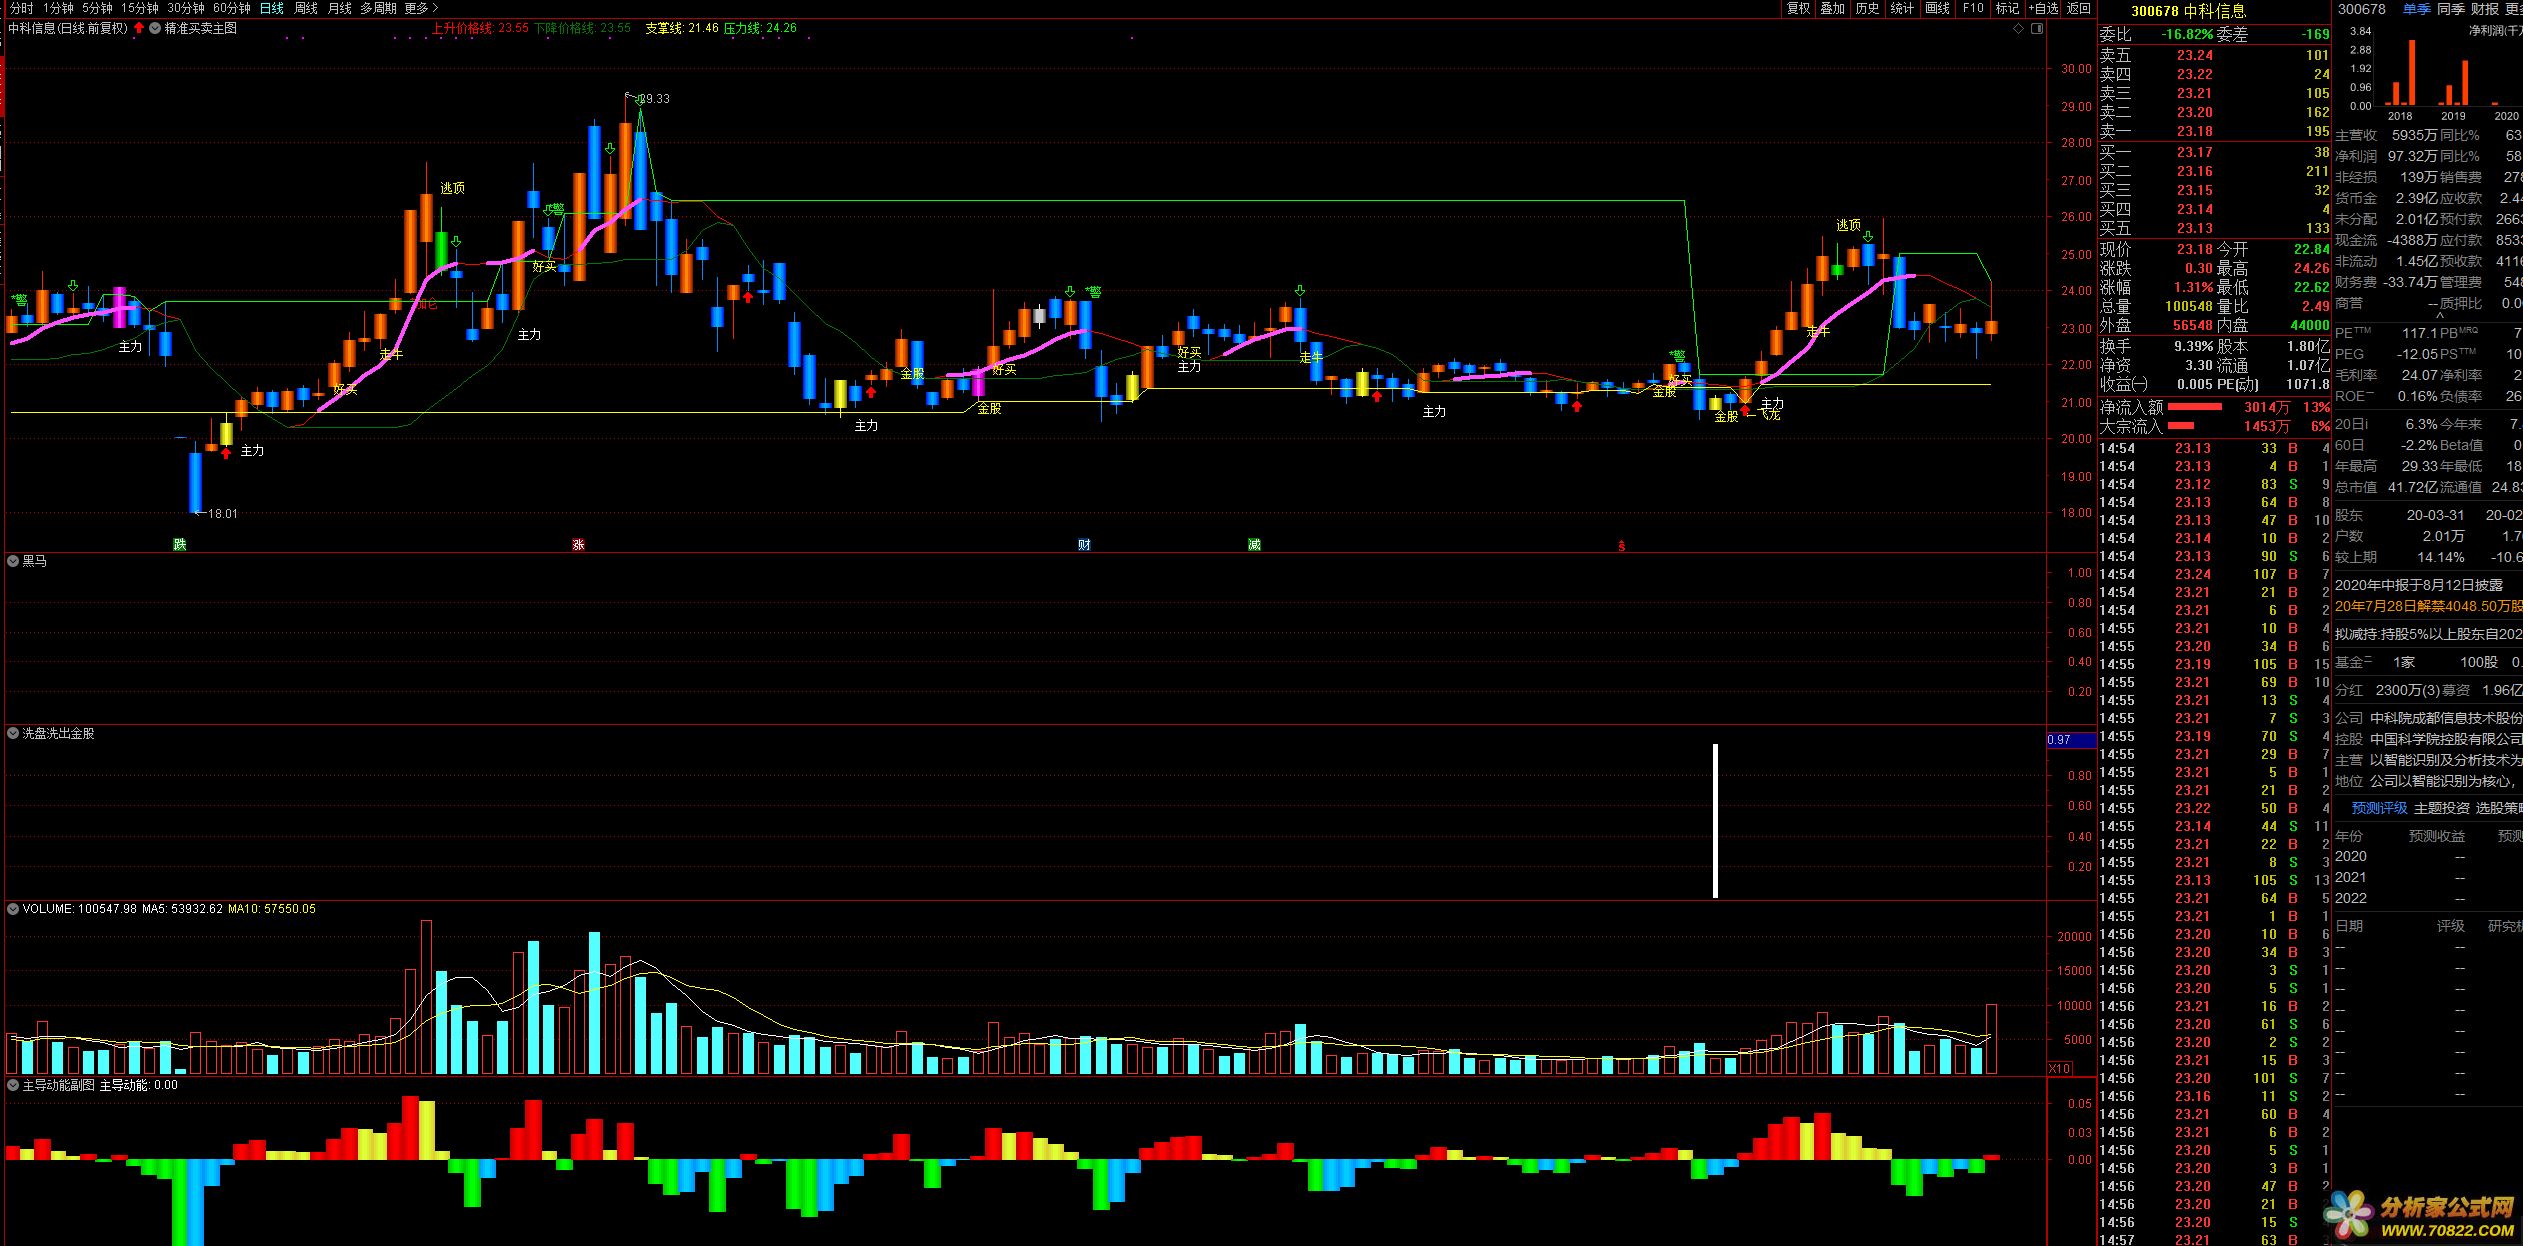2523x1246 pixels.
Task: Select the 日线 period
Action: tap(272, 8)
